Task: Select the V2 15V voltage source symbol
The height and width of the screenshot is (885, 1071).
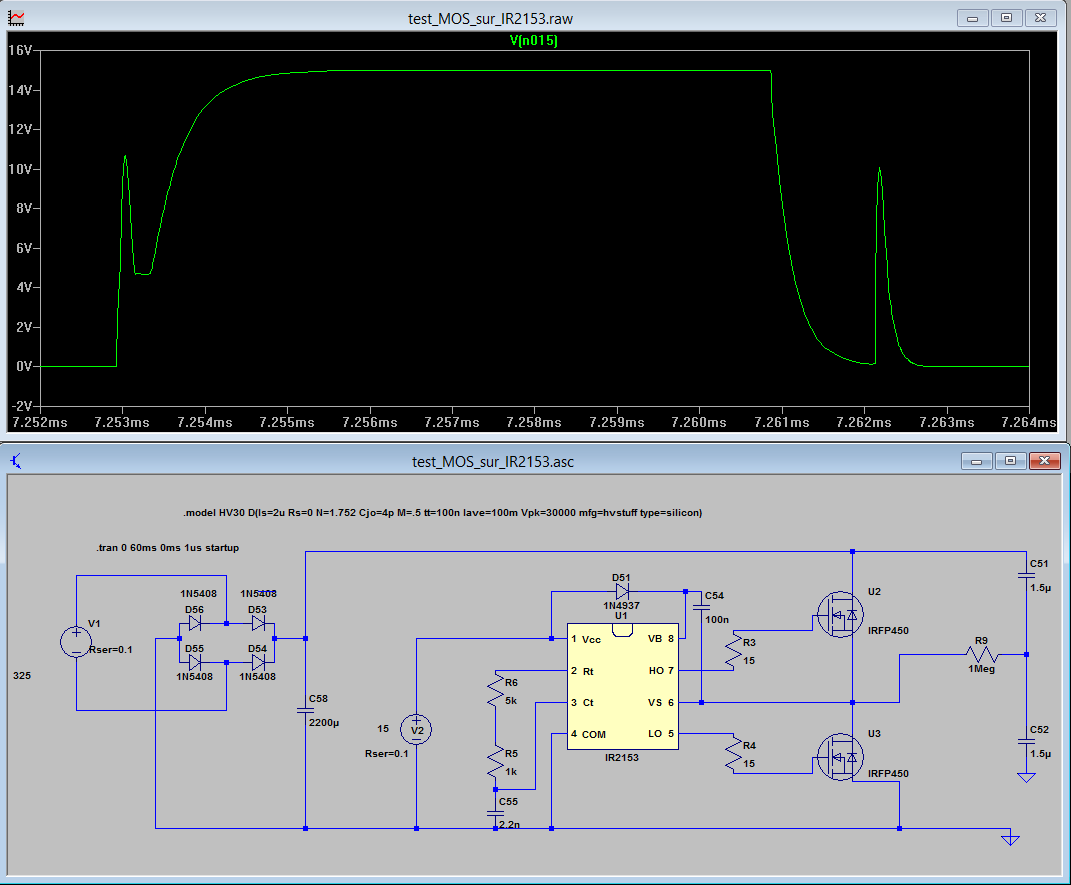Action: pyautogui.click(x=415, y=731)
